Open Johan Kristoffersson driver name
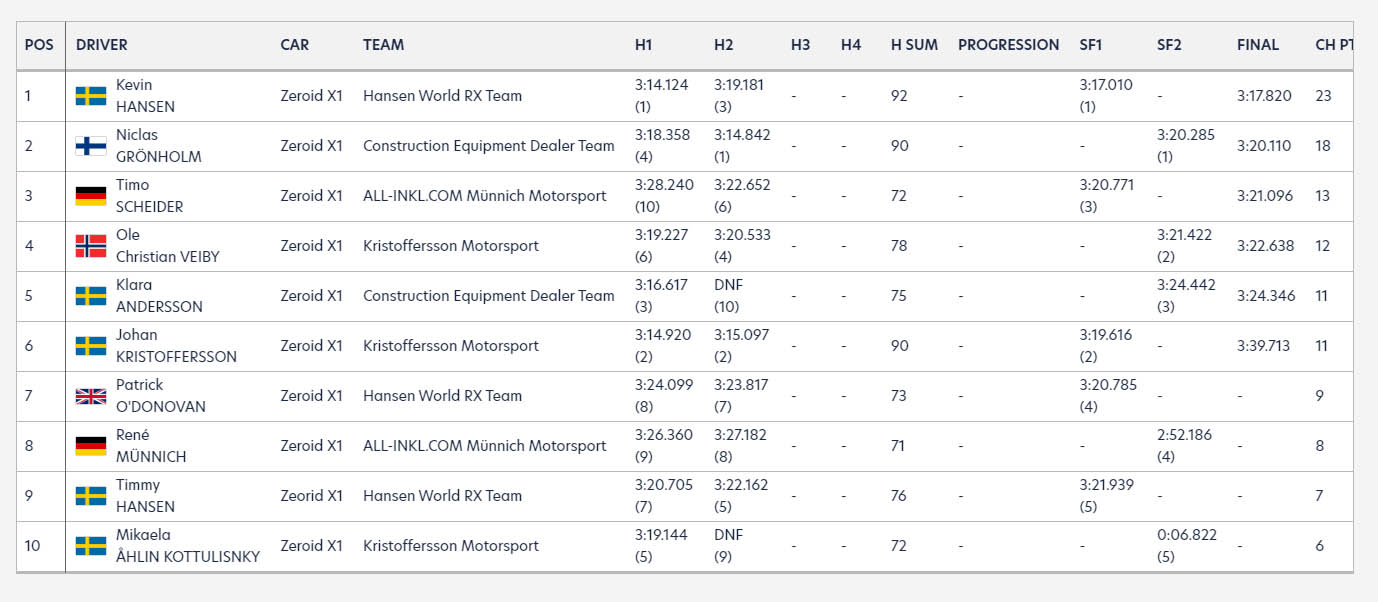 (x=177, y=346)
